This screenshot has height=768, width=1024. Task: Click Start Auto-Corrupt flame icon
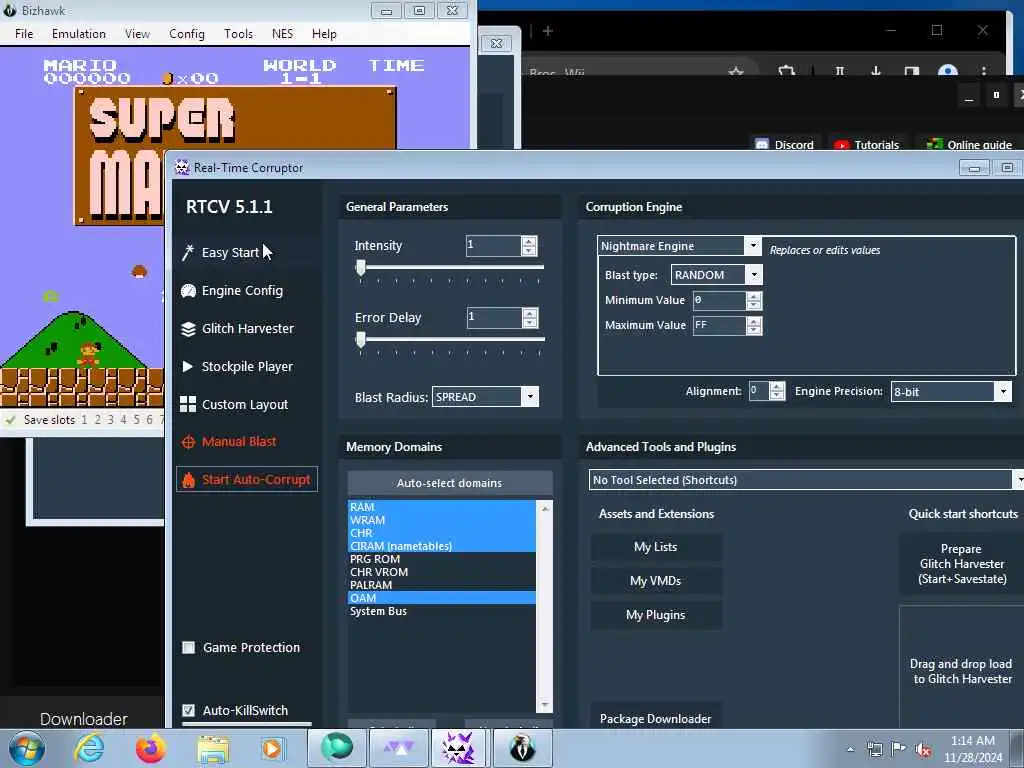(188, 480)
